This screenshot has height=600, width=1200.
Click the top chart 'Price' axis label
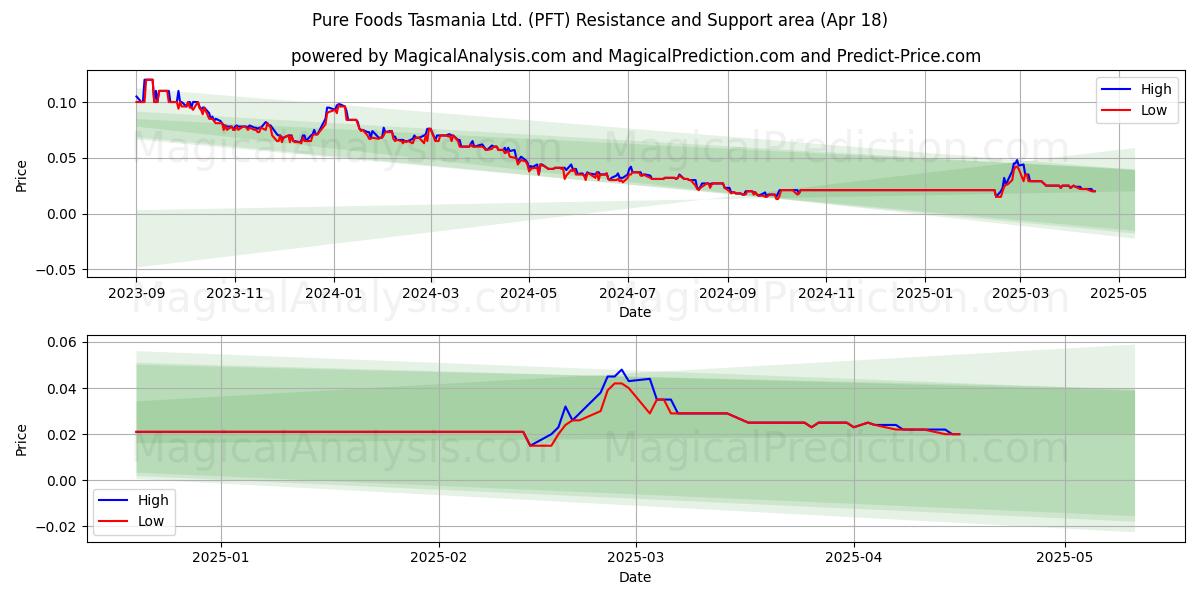click(x=22, y=175)
